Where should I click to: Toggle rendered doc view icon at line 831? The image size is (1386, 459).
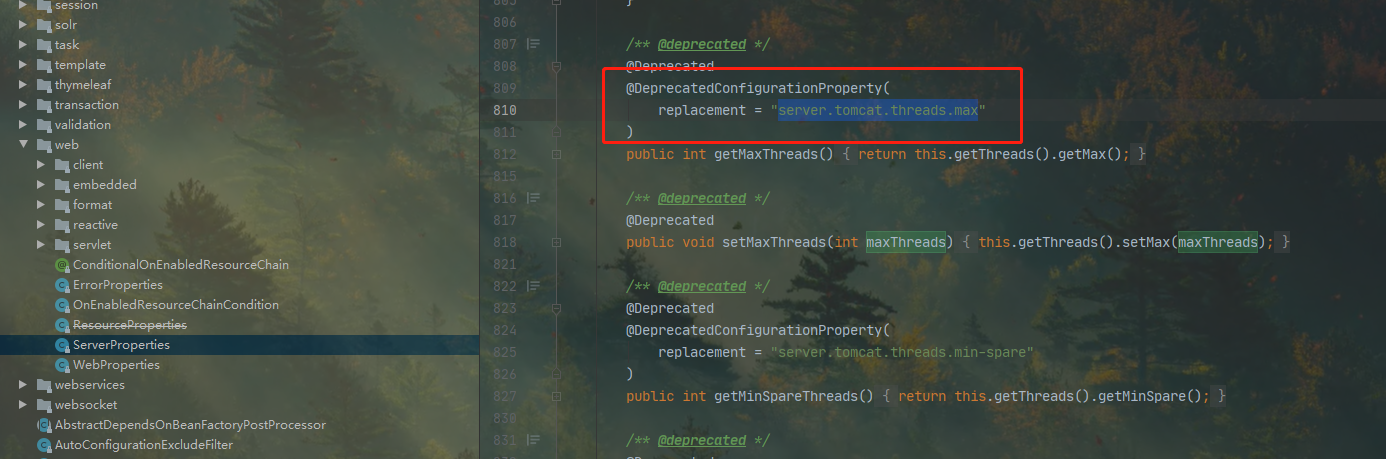click(533, 440)
